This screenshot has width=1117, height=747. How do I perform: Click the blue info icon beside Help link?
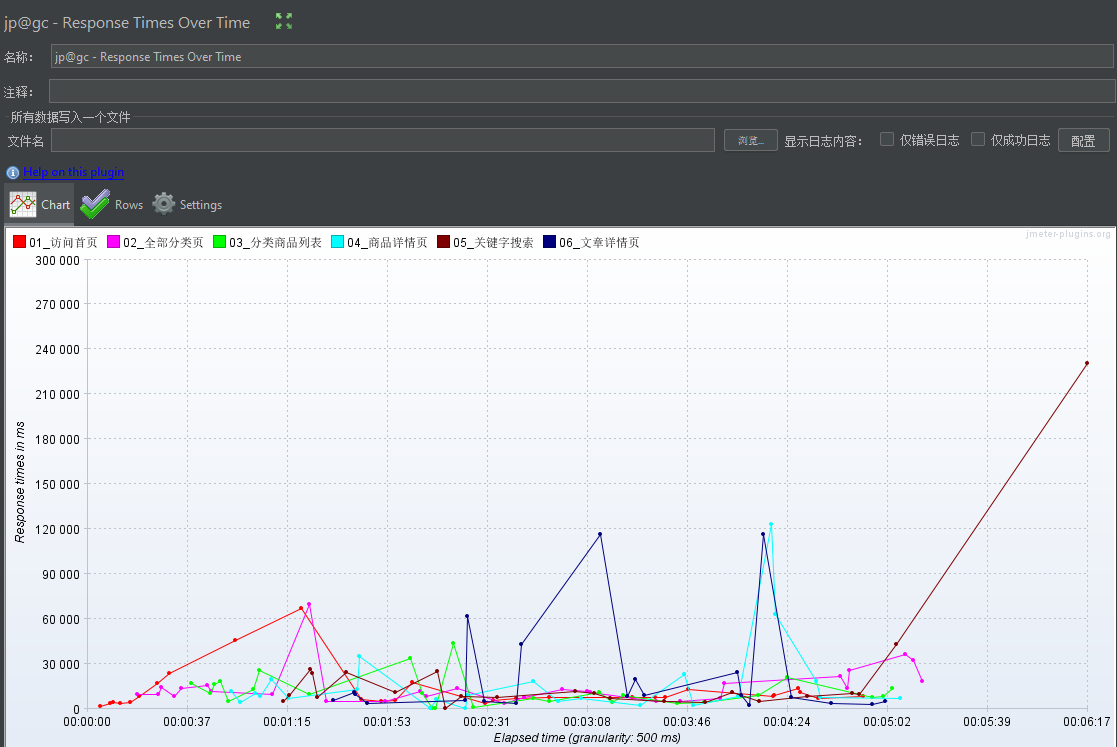pyautogui.click(x=13, y=172)
